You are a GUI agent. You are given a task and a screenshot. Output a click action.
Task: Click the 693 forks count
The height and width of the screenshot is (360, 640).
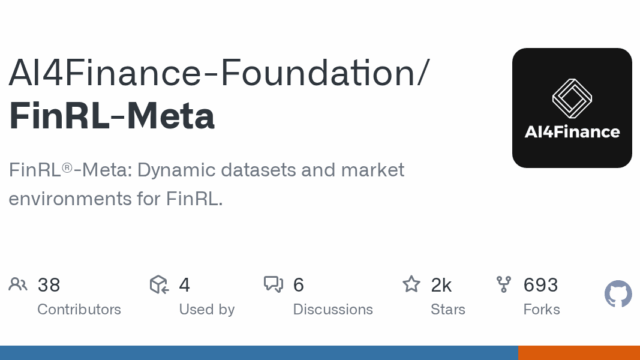540,285
